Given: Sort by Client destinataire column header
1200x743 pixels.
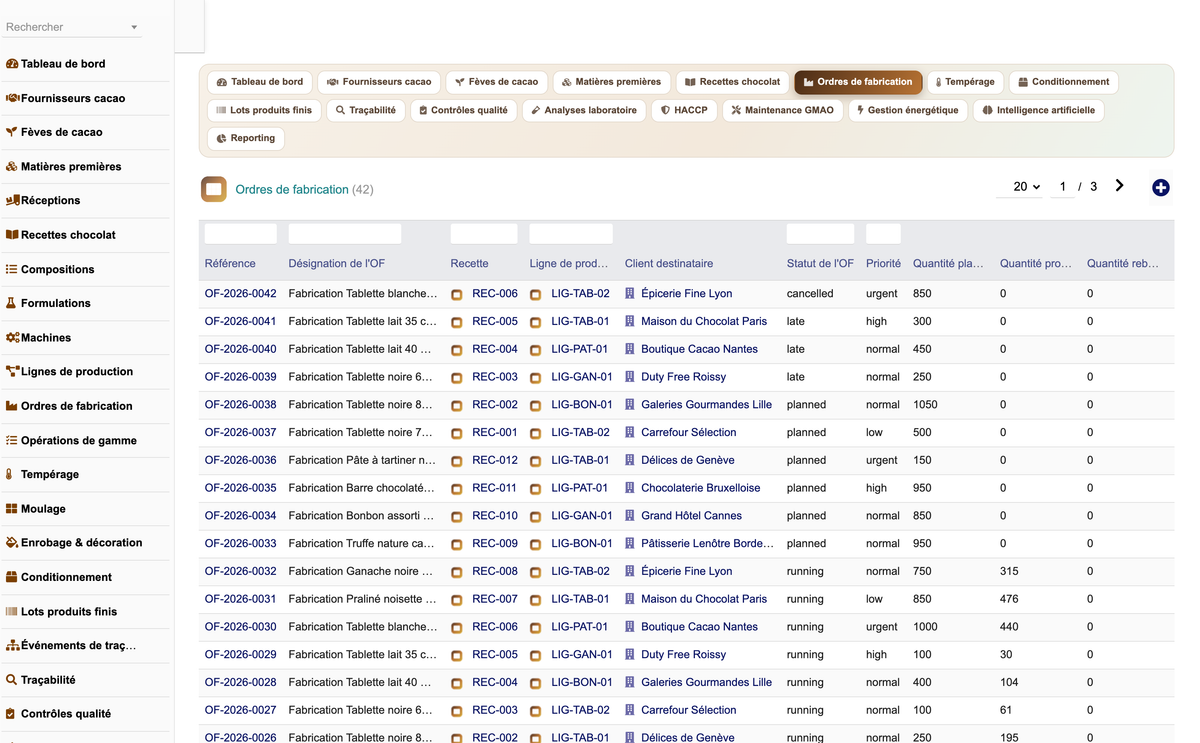Looking at the screenshot, I should tap(669, 264).
